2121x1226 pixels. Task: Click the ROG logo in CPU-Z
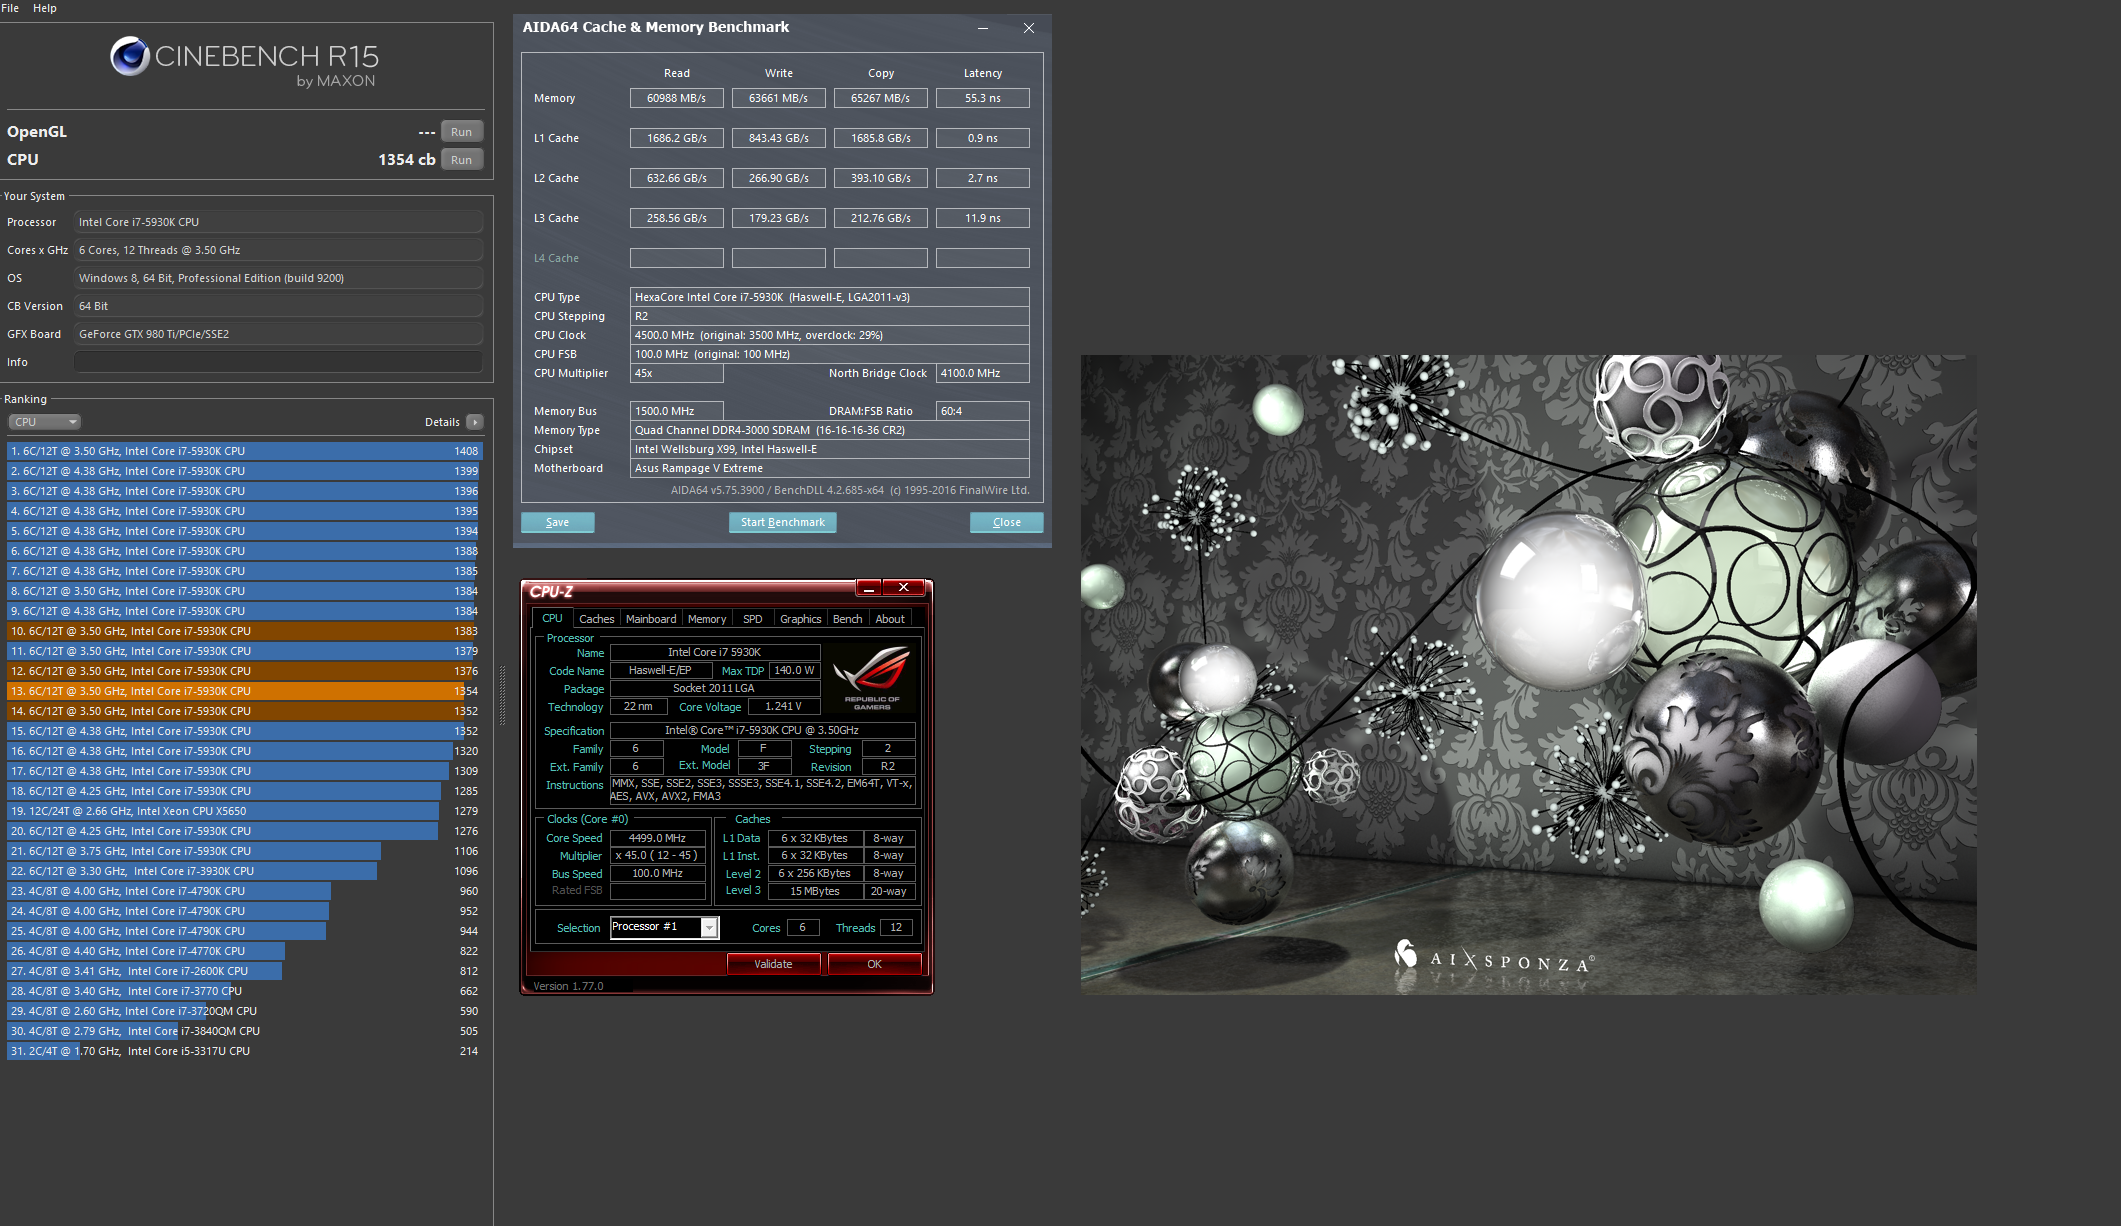[872, 677]
